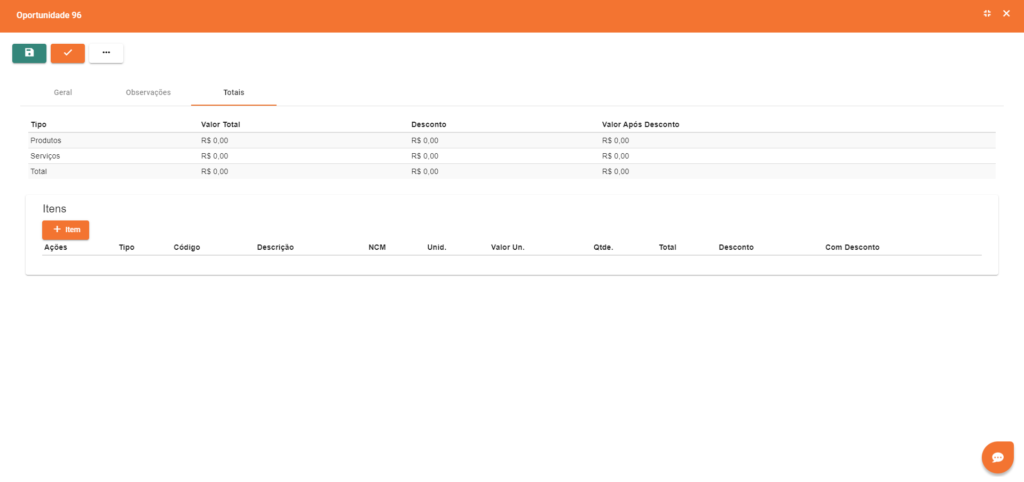Click the Total row in totals table
This screenshot has width=1024, height=482.
pos(39,171)
